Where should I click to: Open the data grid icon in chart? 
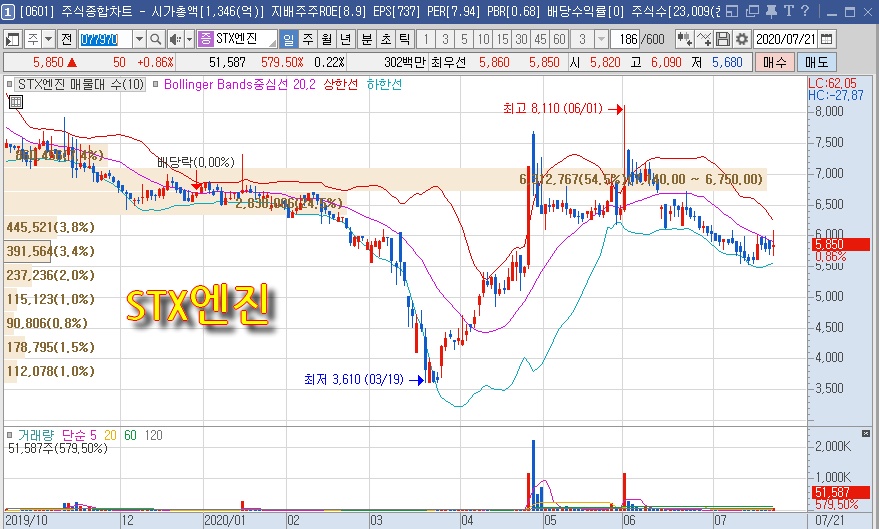16,102
